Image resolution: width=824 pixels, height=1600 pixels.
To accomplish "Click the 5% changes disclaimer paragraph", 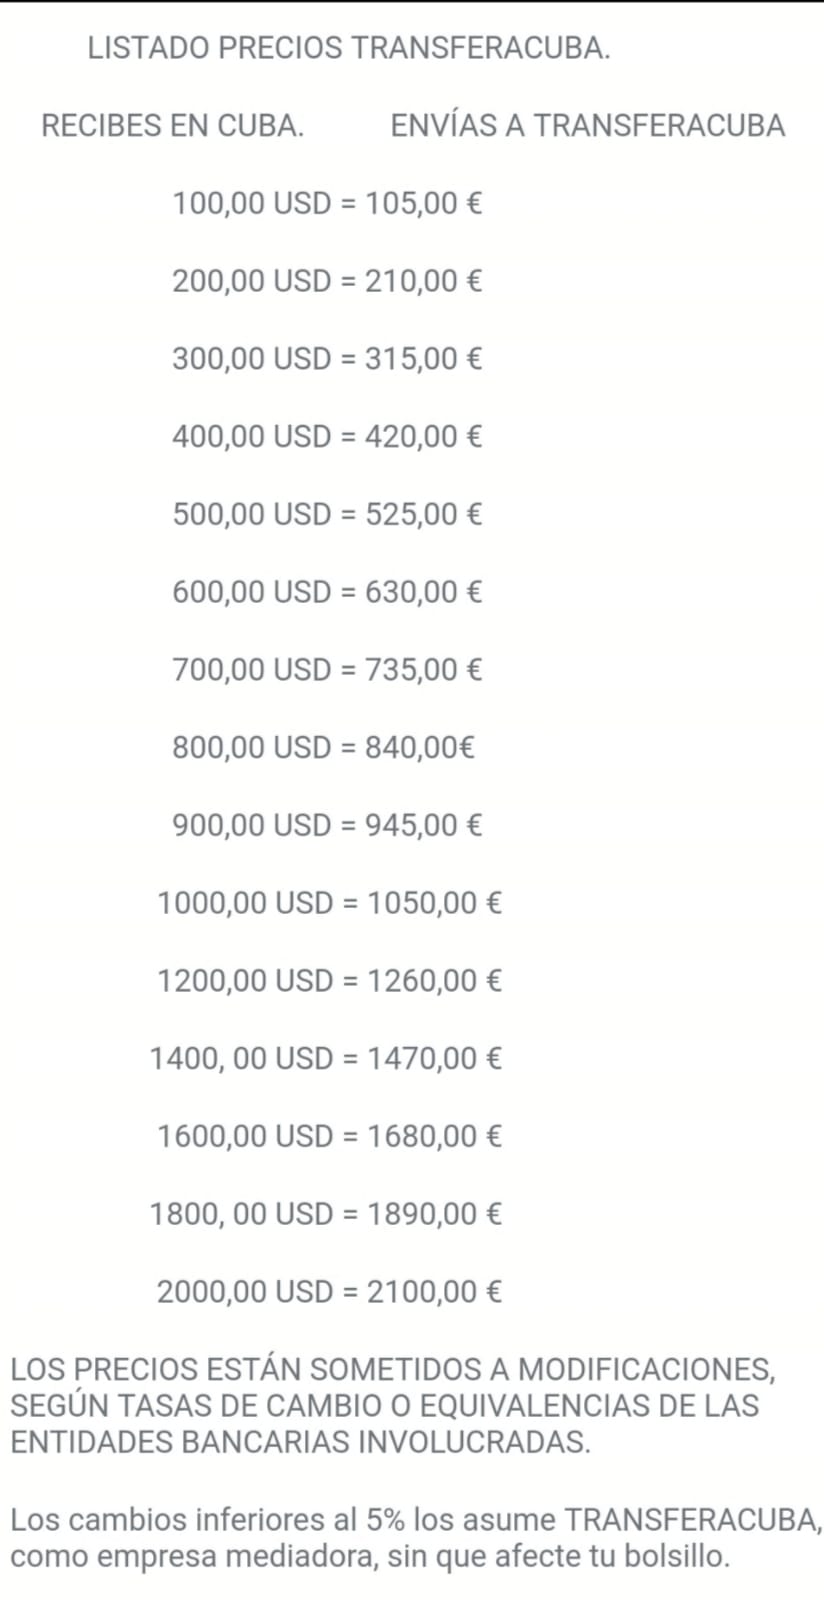I will (415, 1538).
